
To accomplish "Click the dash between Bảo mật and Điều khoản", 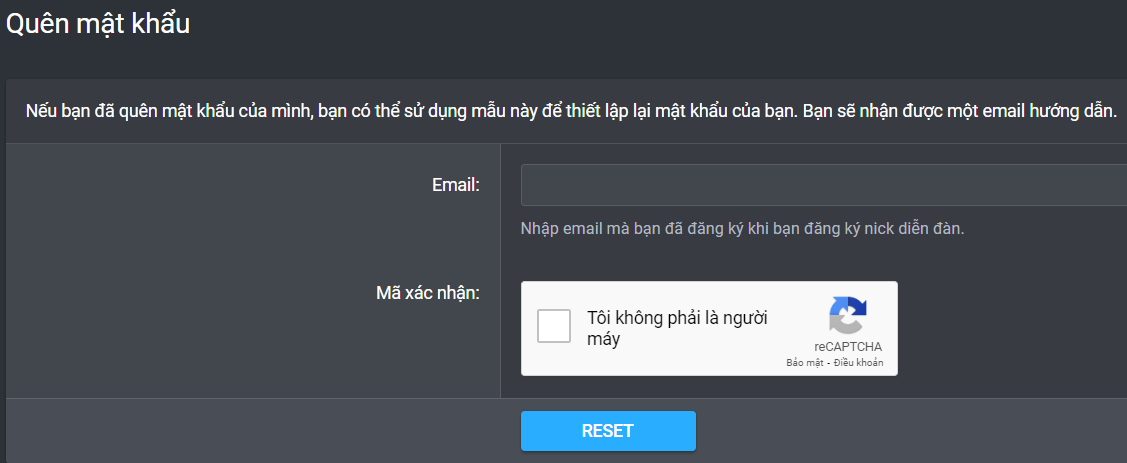I will coord(828,363).
